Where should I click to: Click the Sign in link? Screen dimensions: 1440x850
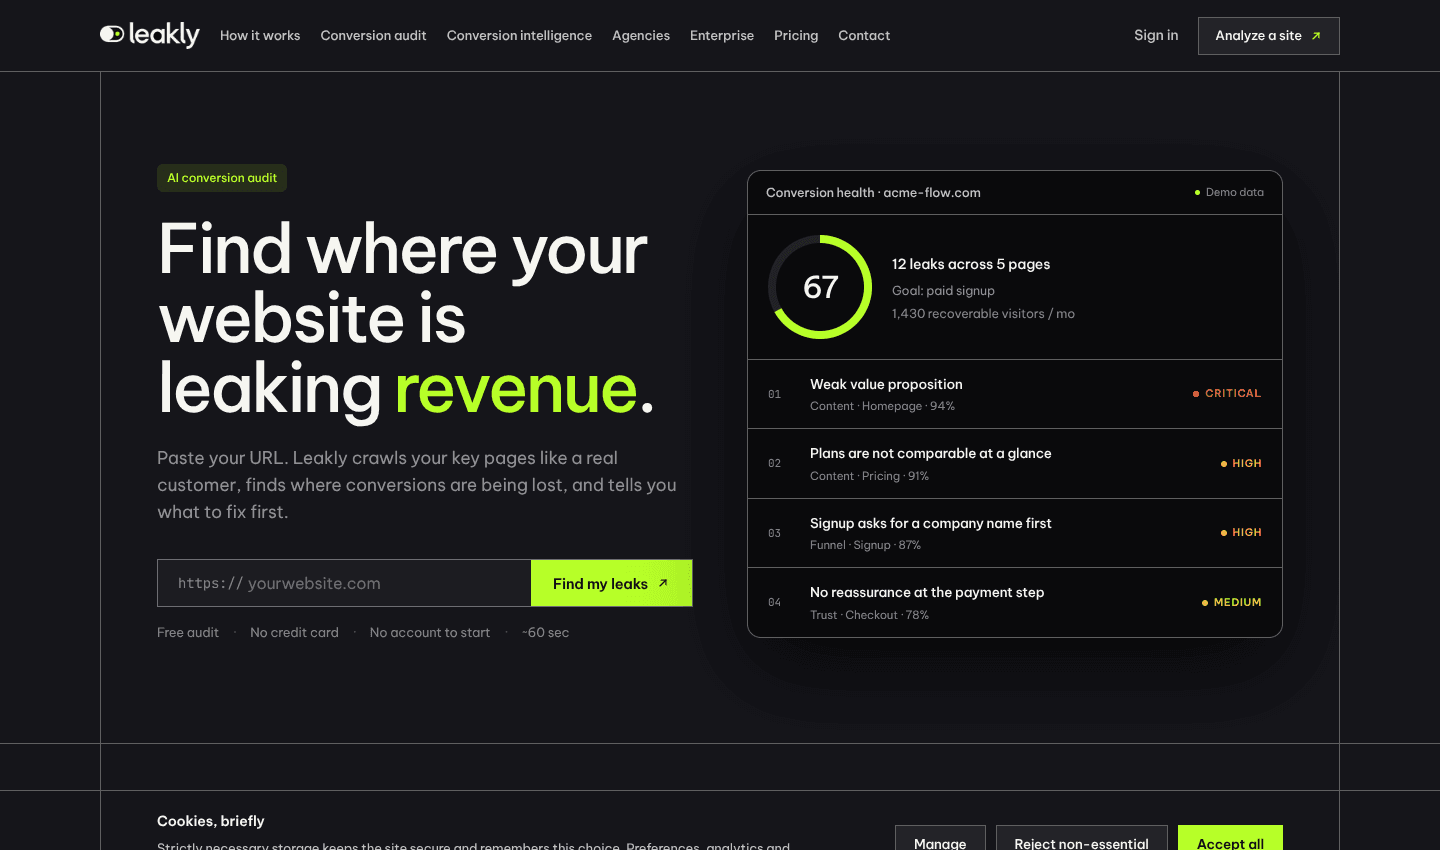coord(1156,35)
